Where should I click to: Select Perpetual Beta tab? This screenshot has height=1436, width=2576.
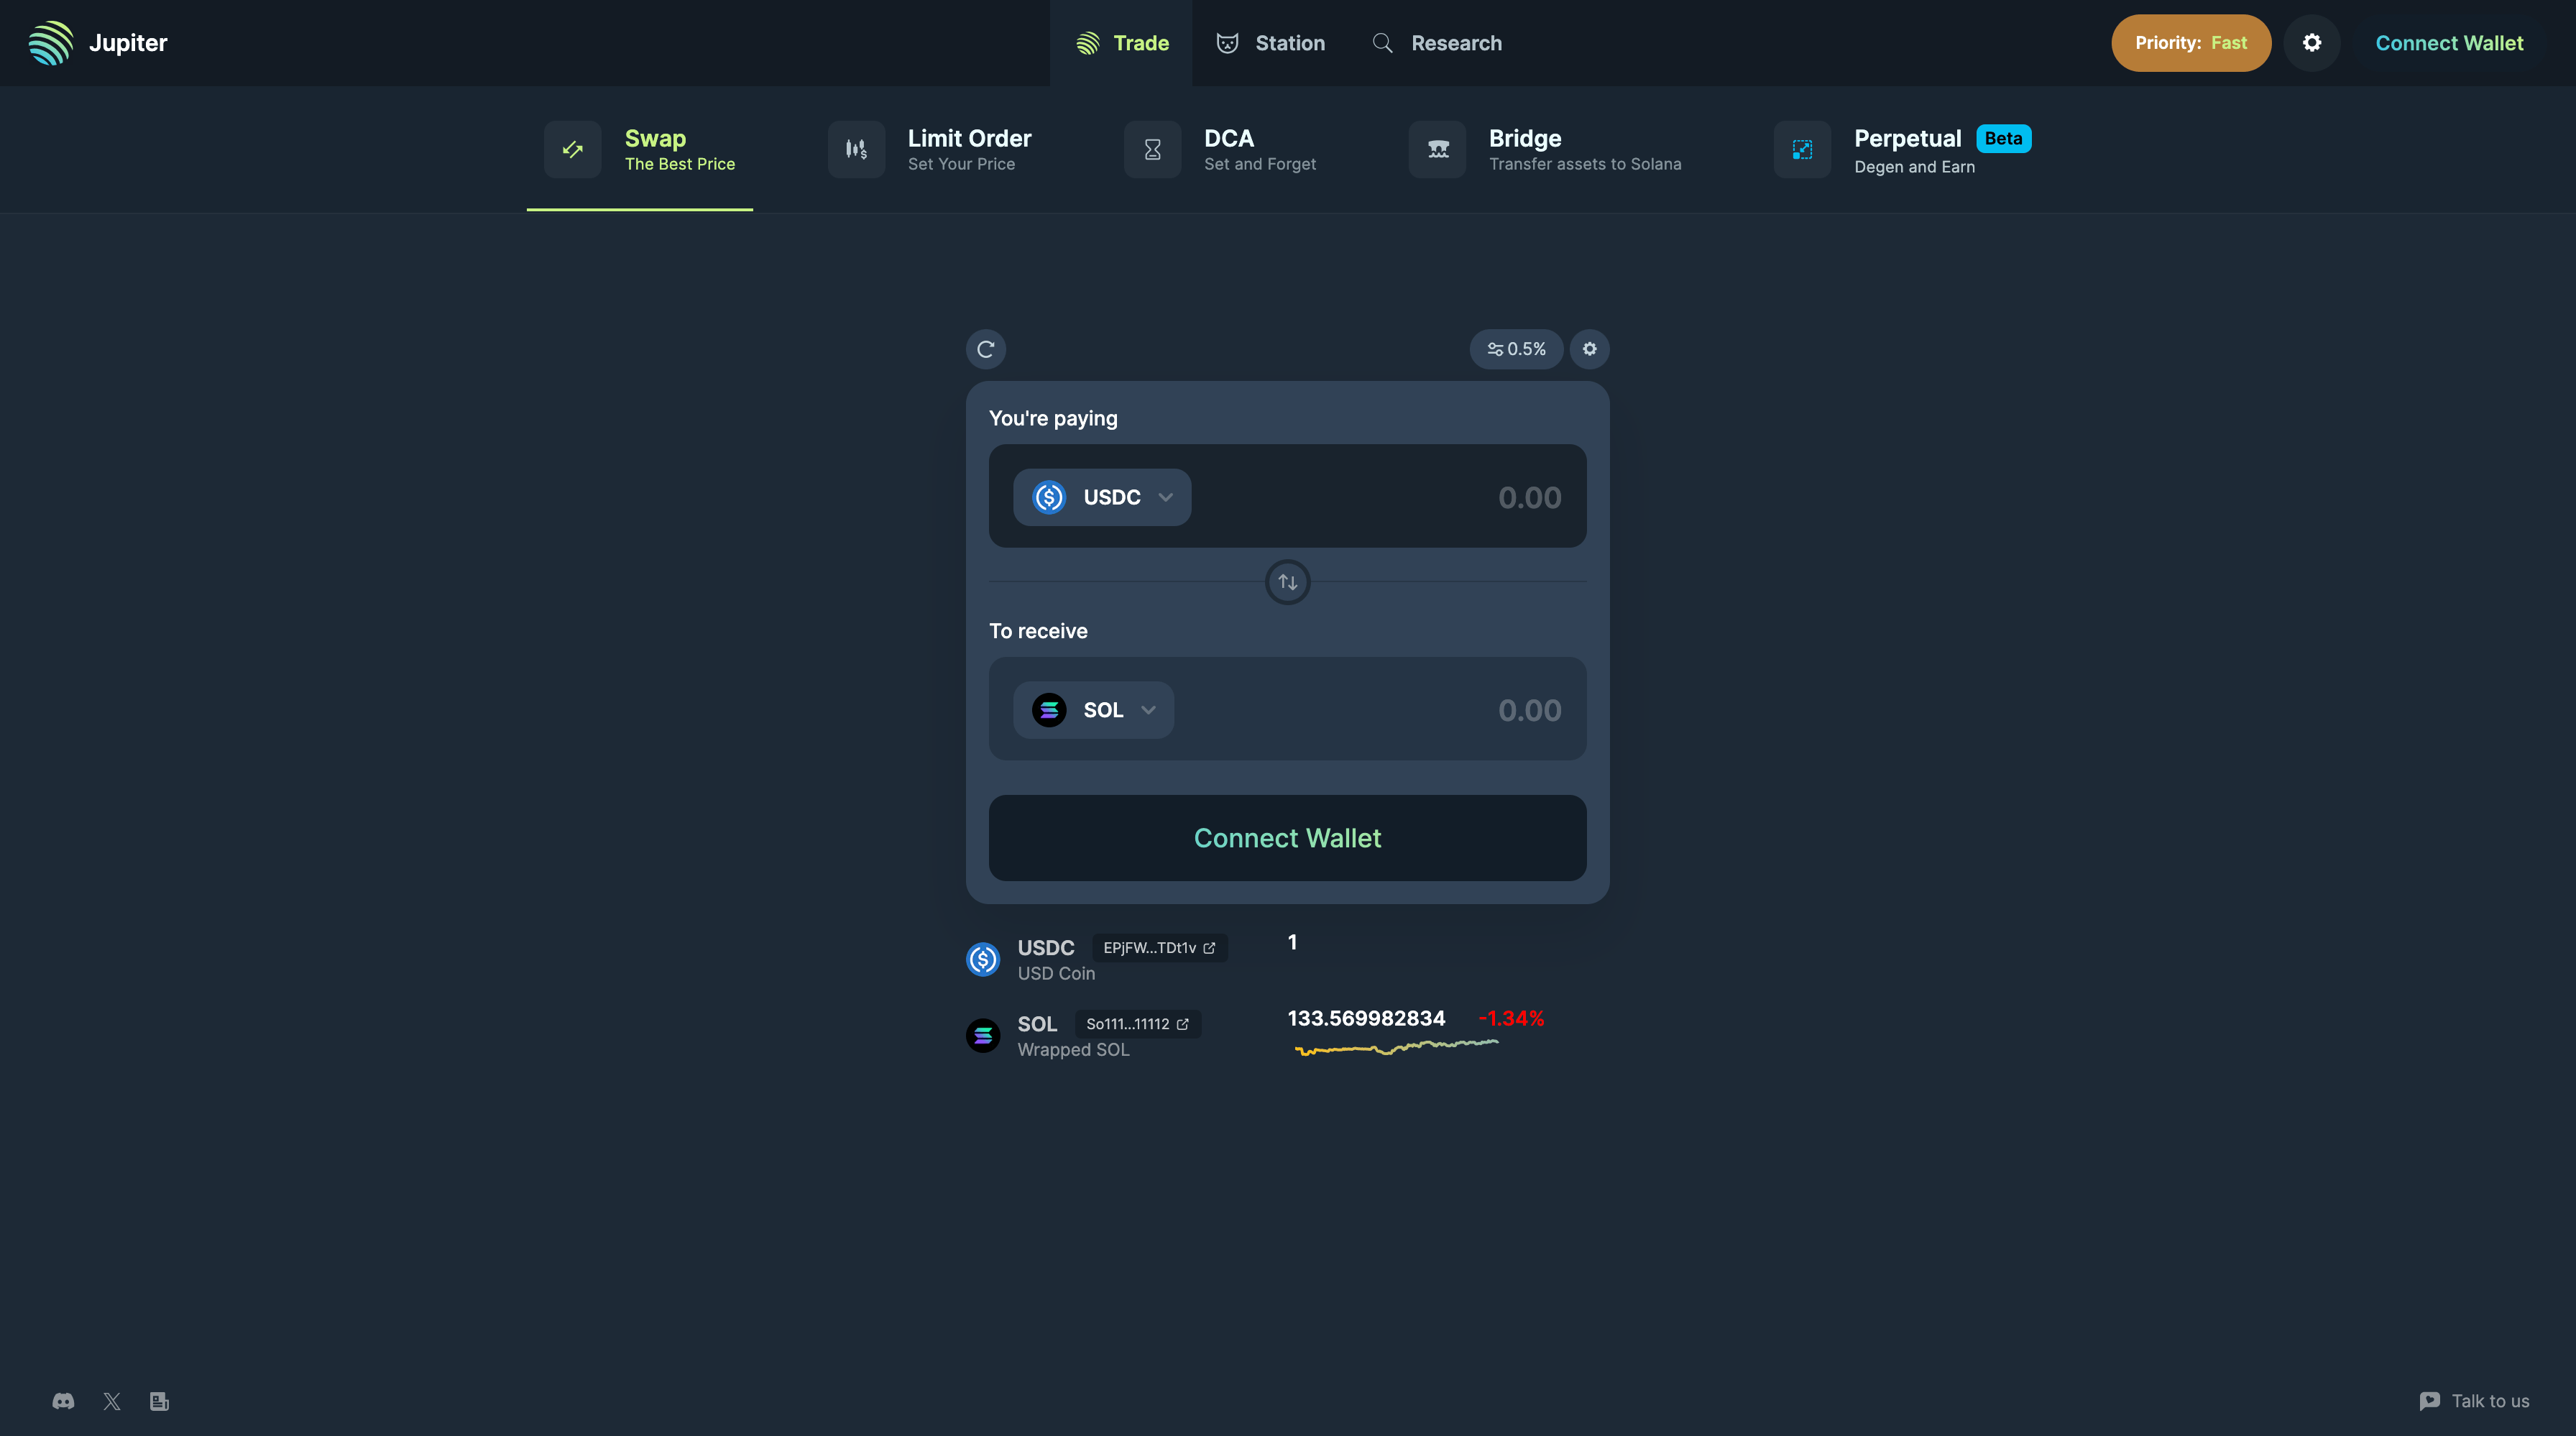[1903, 150]
